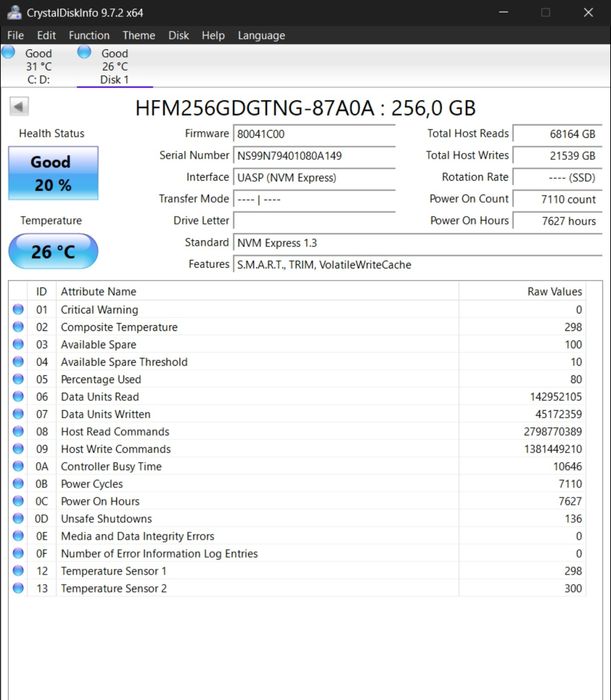The image size is (611, 700).
Task: Click Rotation Rate value ---- (SSD)
Action: click(x=557, y=178)
